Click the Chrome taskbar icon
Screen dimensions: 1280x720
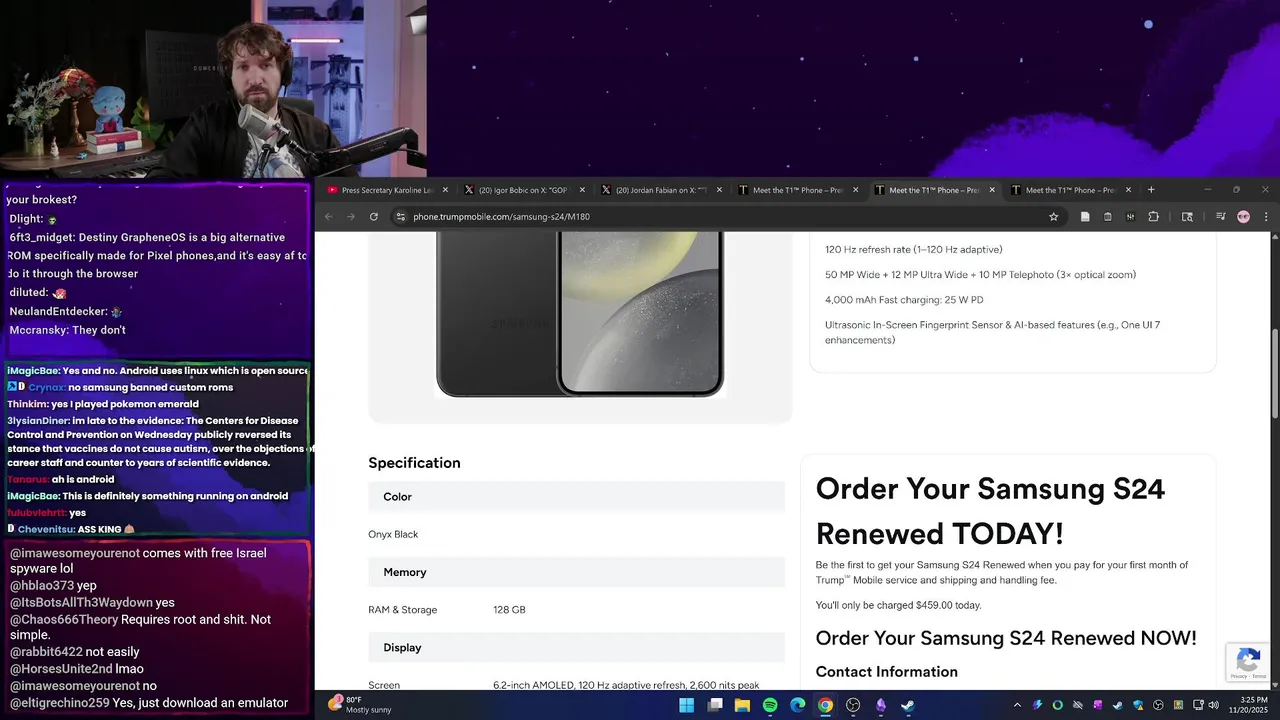(x=825, y=705)
